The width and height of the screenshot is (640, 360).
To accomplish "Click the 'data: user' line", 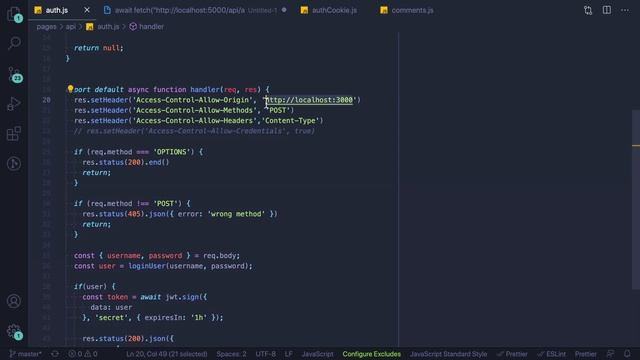I will [111, 307].
